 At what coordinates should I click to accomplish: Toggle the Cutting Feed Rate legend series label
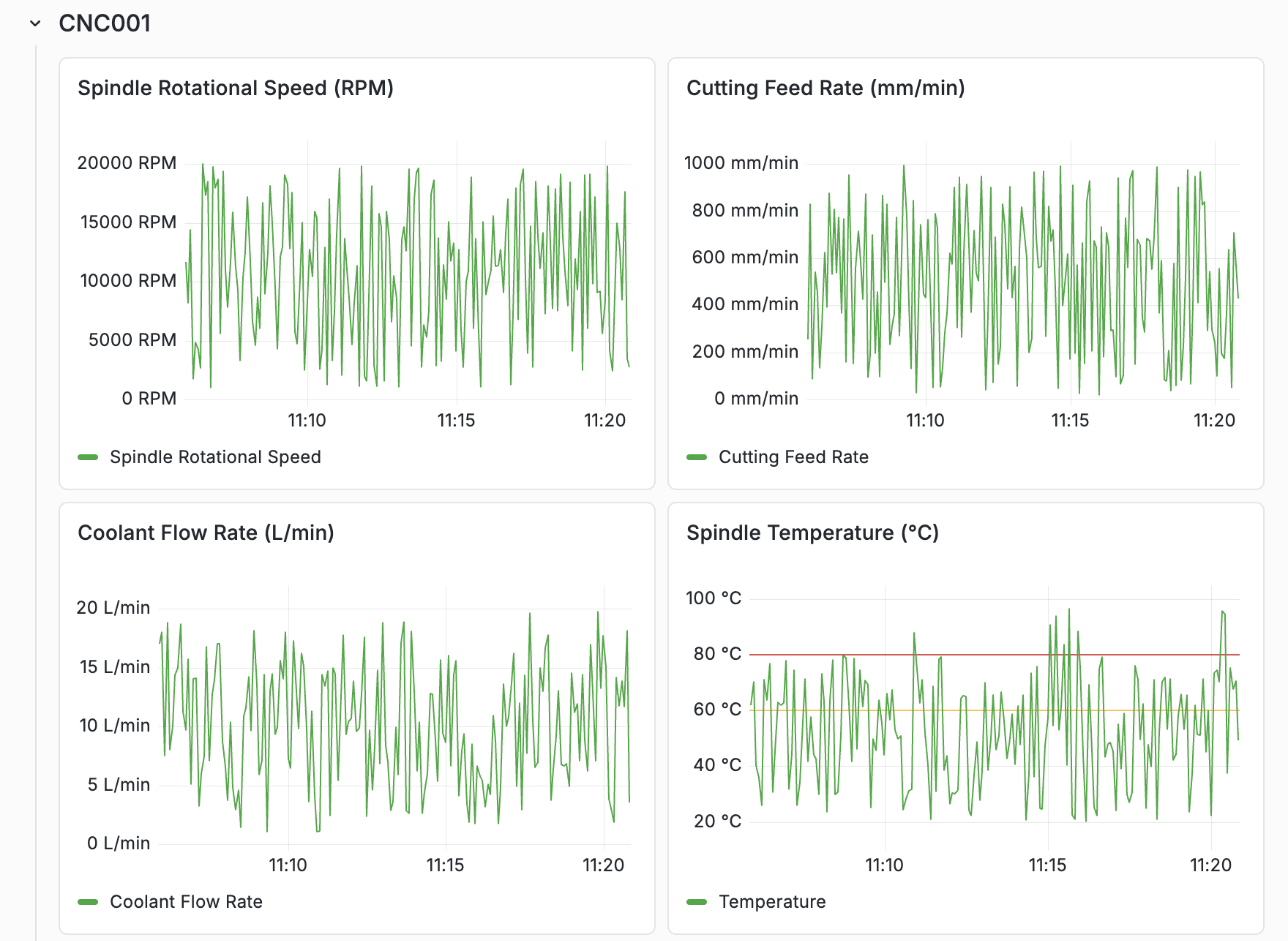794,457
